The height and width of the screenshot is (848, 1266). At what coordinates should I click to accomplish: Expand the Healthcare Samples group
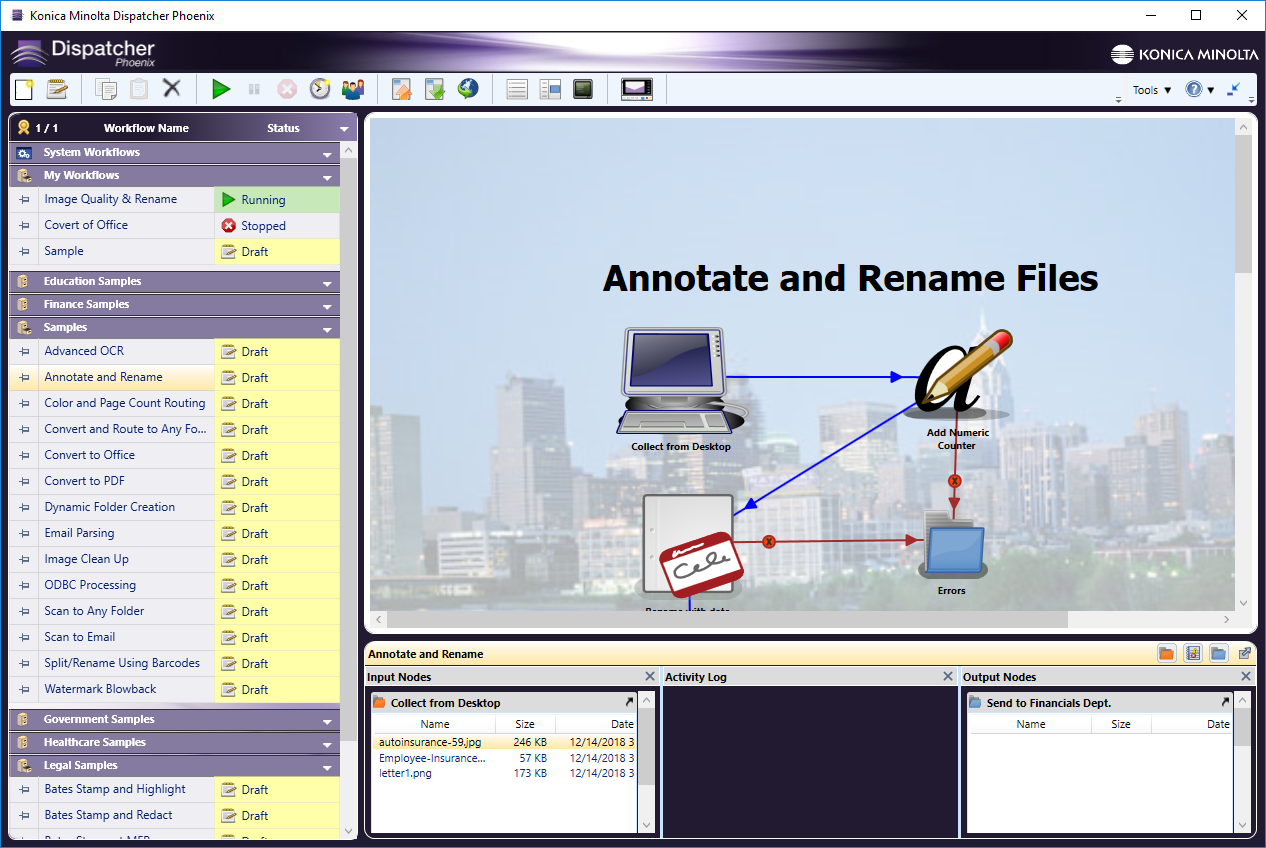click(327, 745)
